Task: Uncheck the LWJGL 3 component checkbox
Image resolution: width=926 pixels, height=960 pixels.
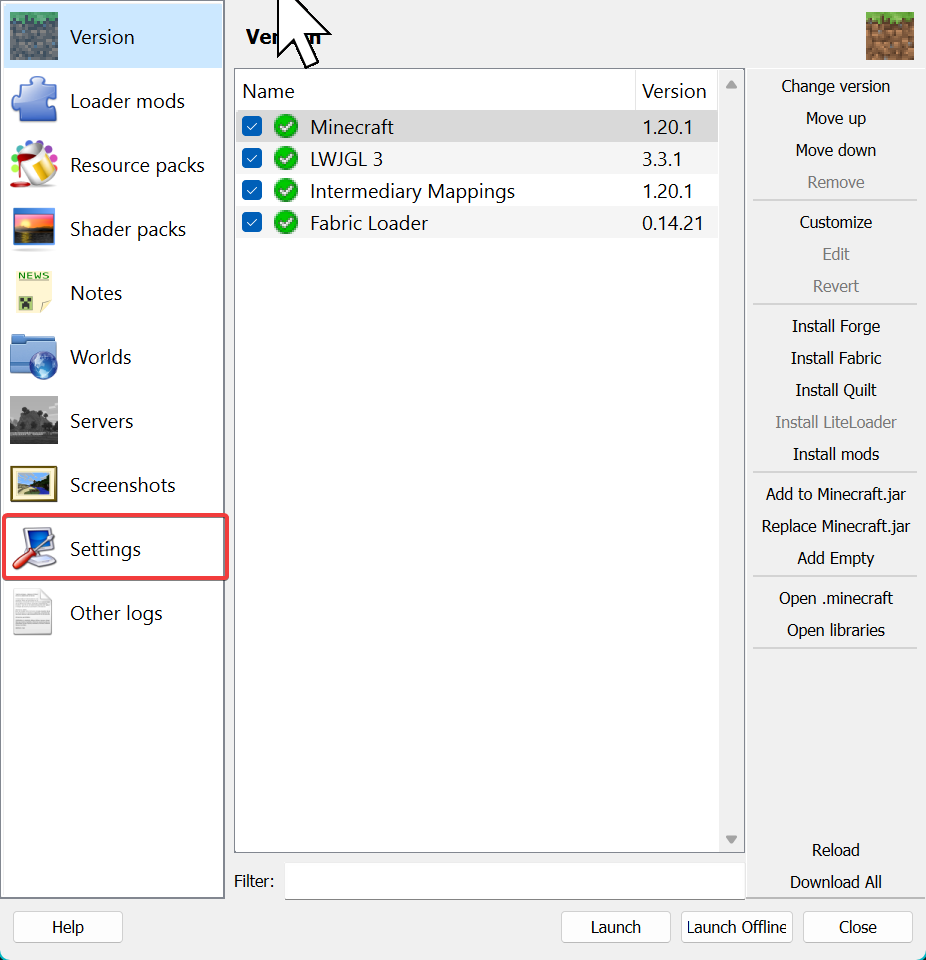Action: pyautogui.click(x=252, y=159)
